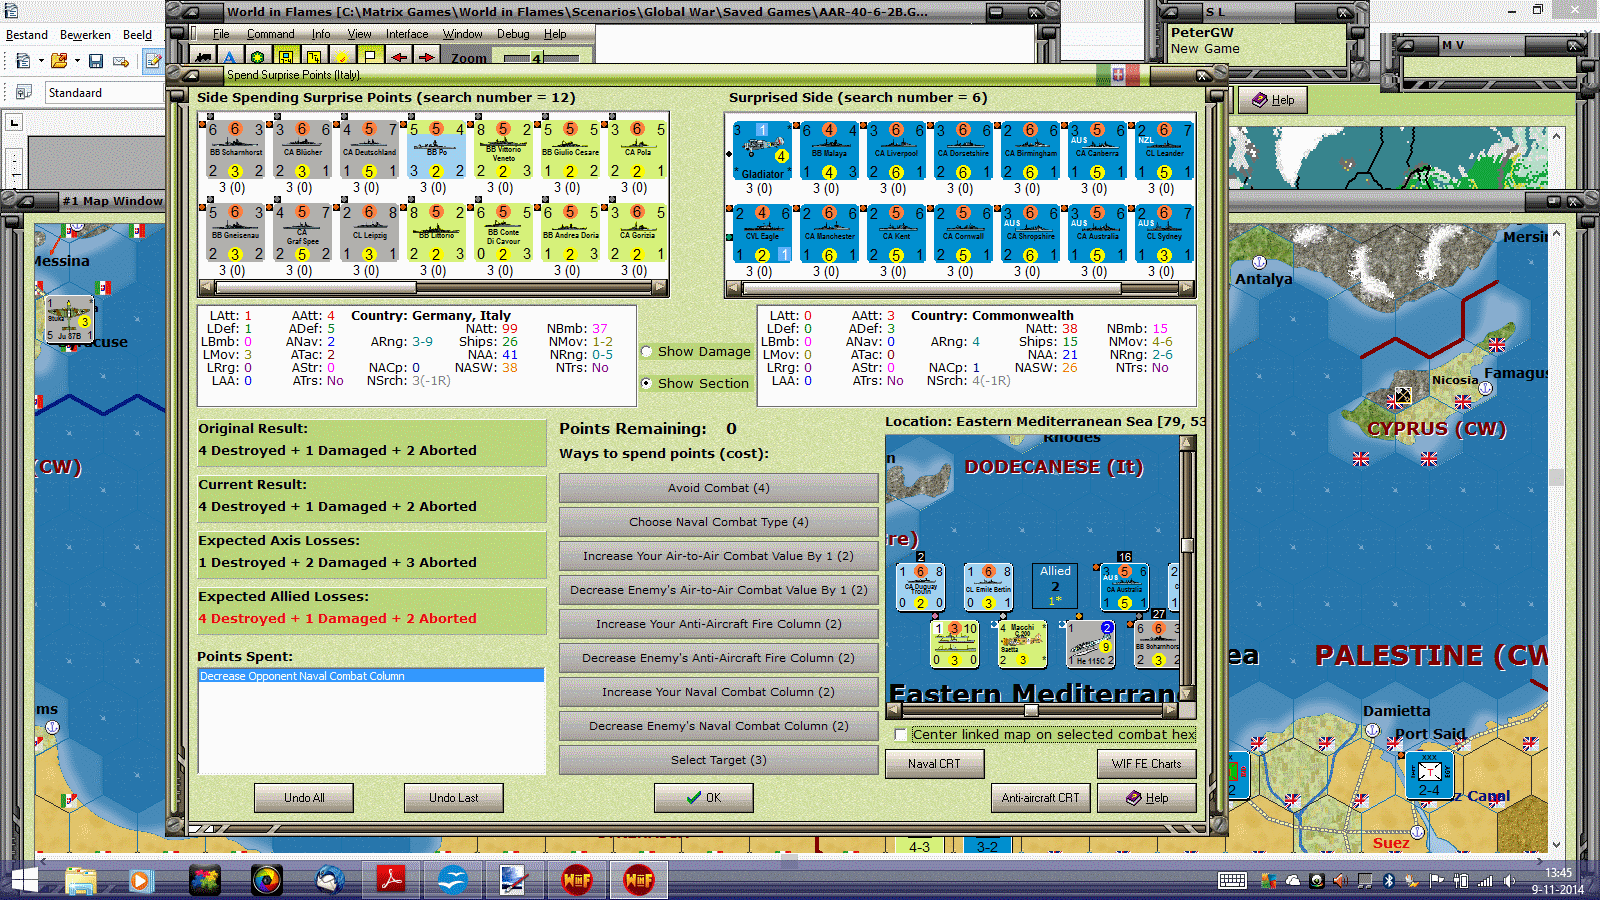Open the File menu in World in Flames
1600x900 pixels.
pyautogui.click(x=221, y=34)
